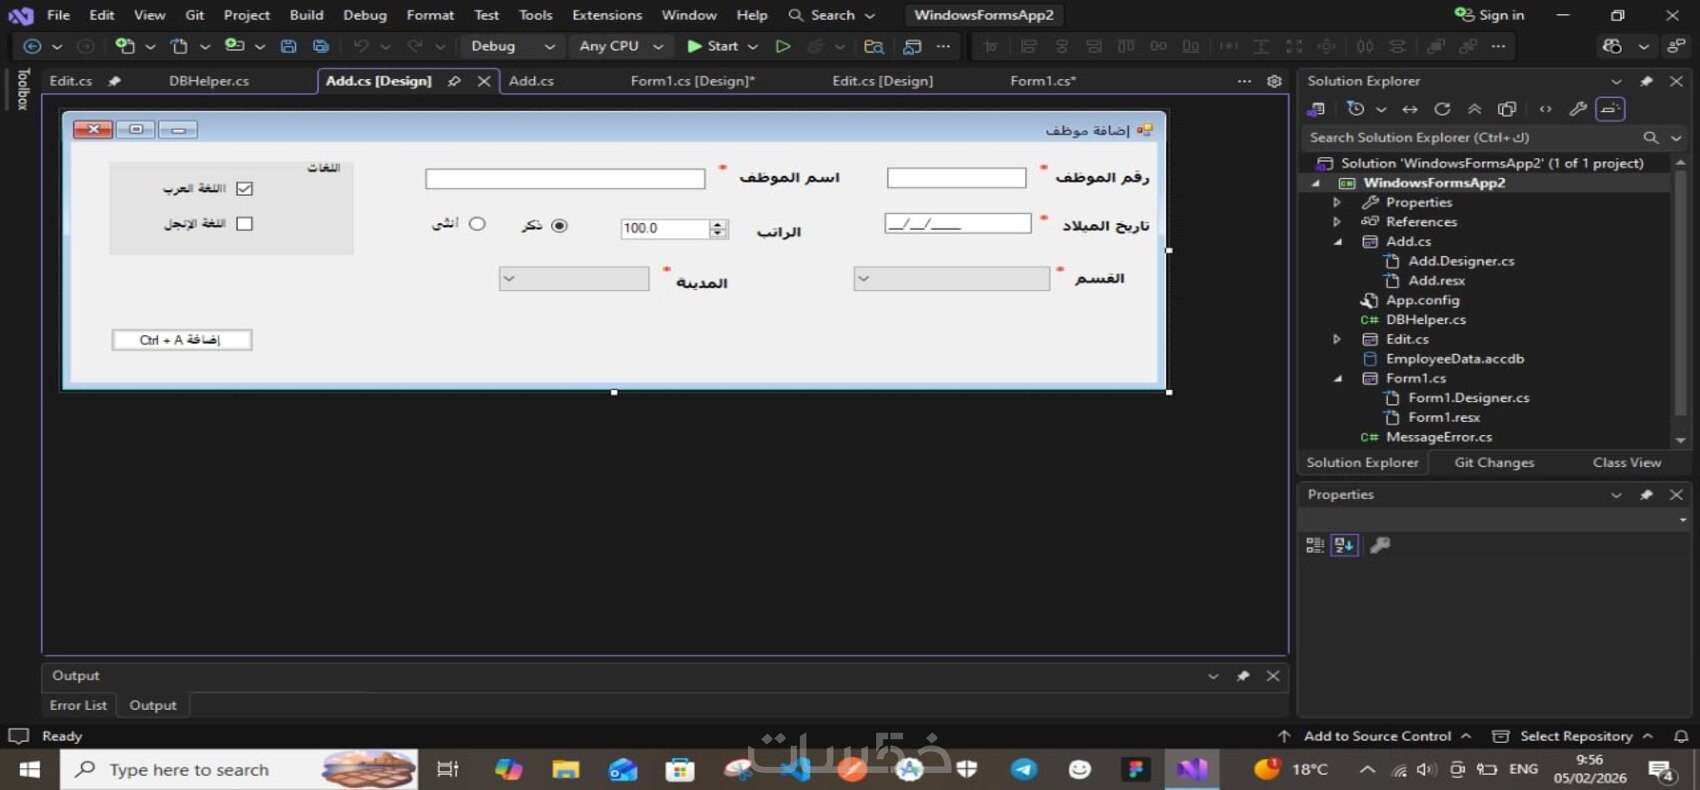Switch to the Class View tab

pos(1627,462)
